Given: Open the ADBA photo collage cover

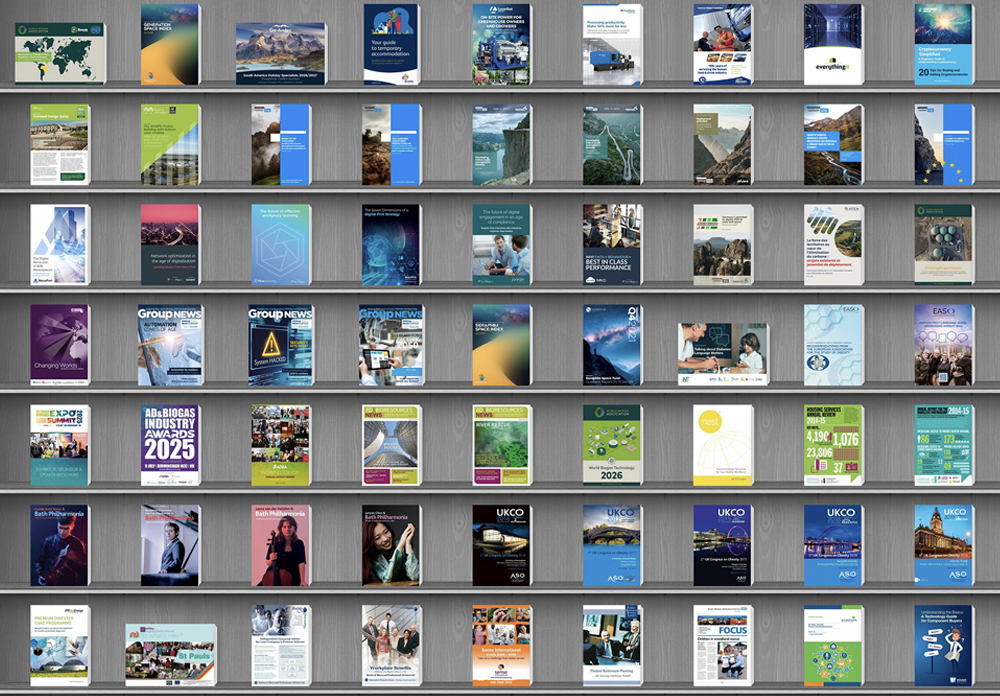Looking at the screenshot, I should pos(281,445).
